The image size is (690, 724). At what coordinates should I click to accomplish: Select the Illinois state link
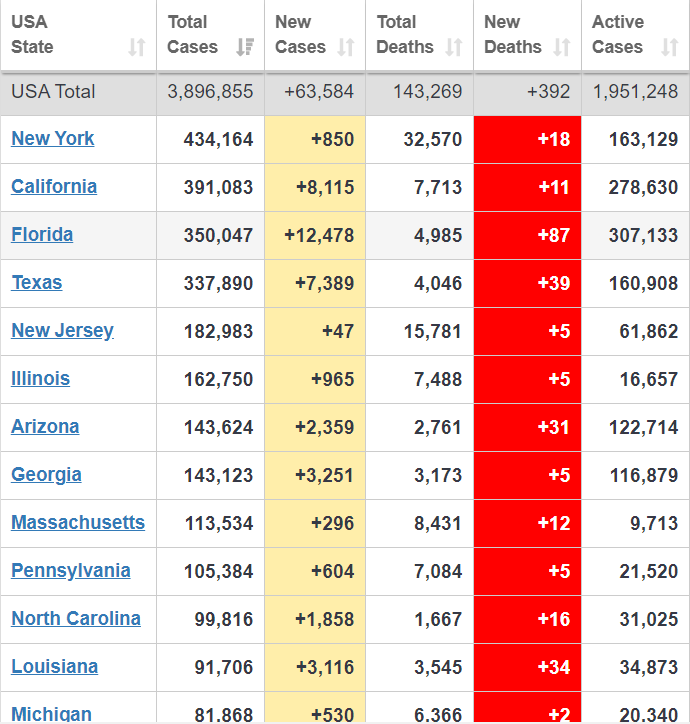41,379
